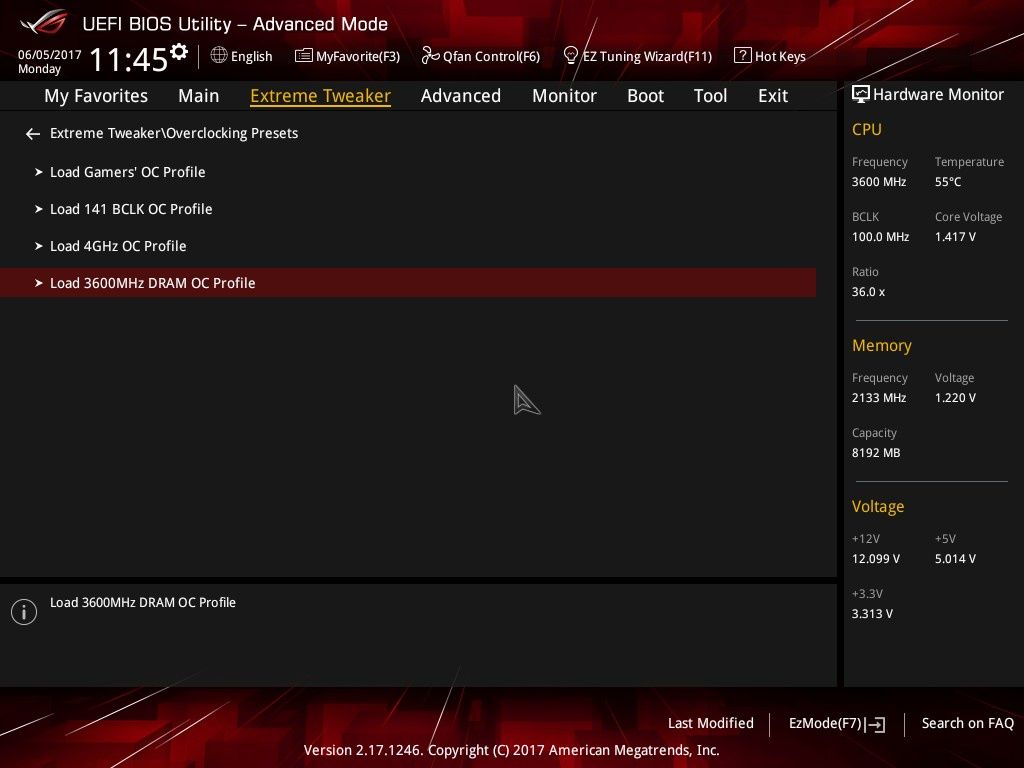Click memory capacity 8192 MB
Screen dimensions: 1024x768
pyautogui.click(x=876, y=453)
